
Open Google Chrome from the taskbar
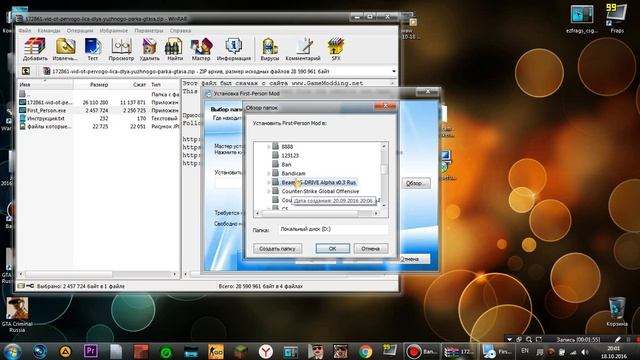point(365,351)
